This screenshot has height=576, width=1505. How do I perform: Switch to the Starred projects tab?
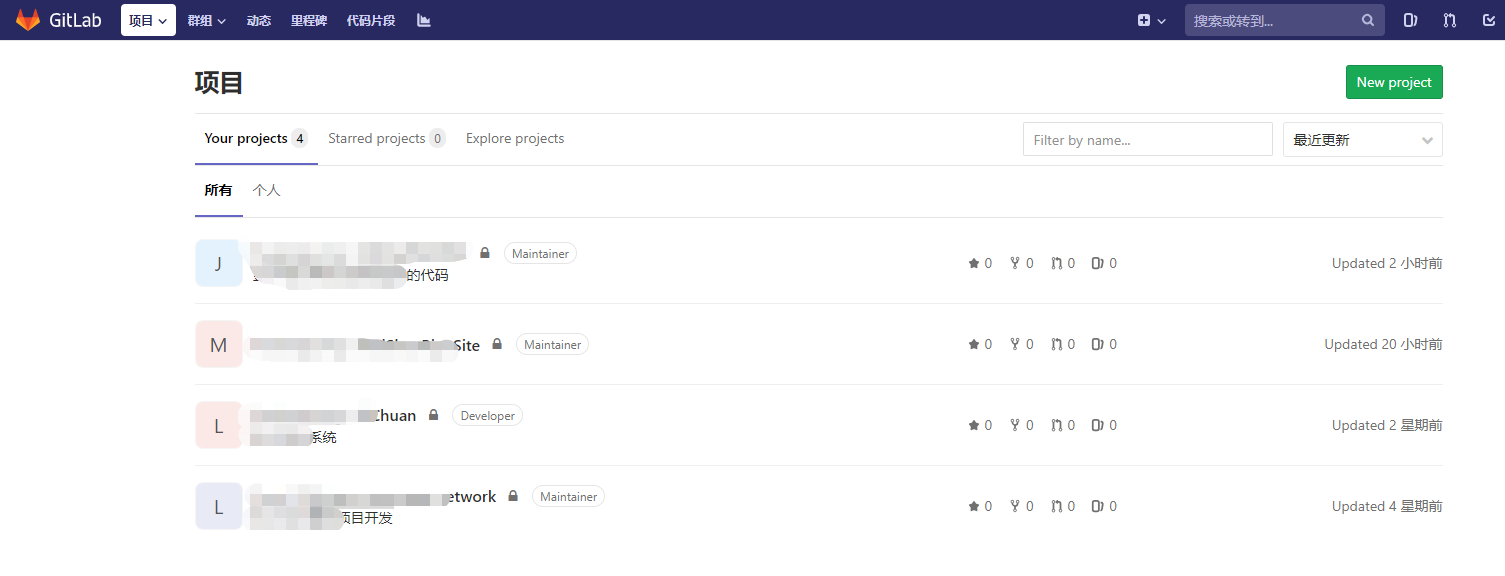(x=386, y=139)
